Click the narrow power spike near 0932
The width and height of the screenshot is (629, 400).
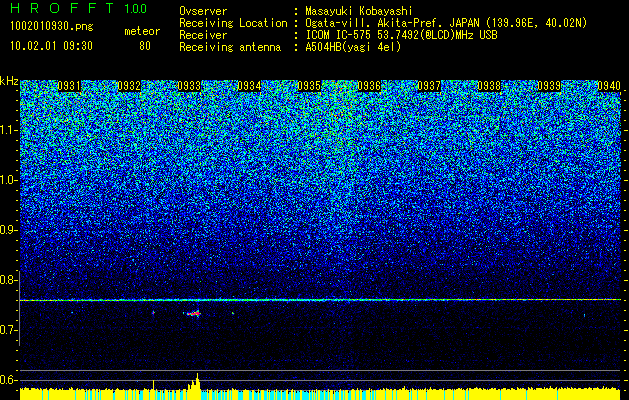click(154, 384)
